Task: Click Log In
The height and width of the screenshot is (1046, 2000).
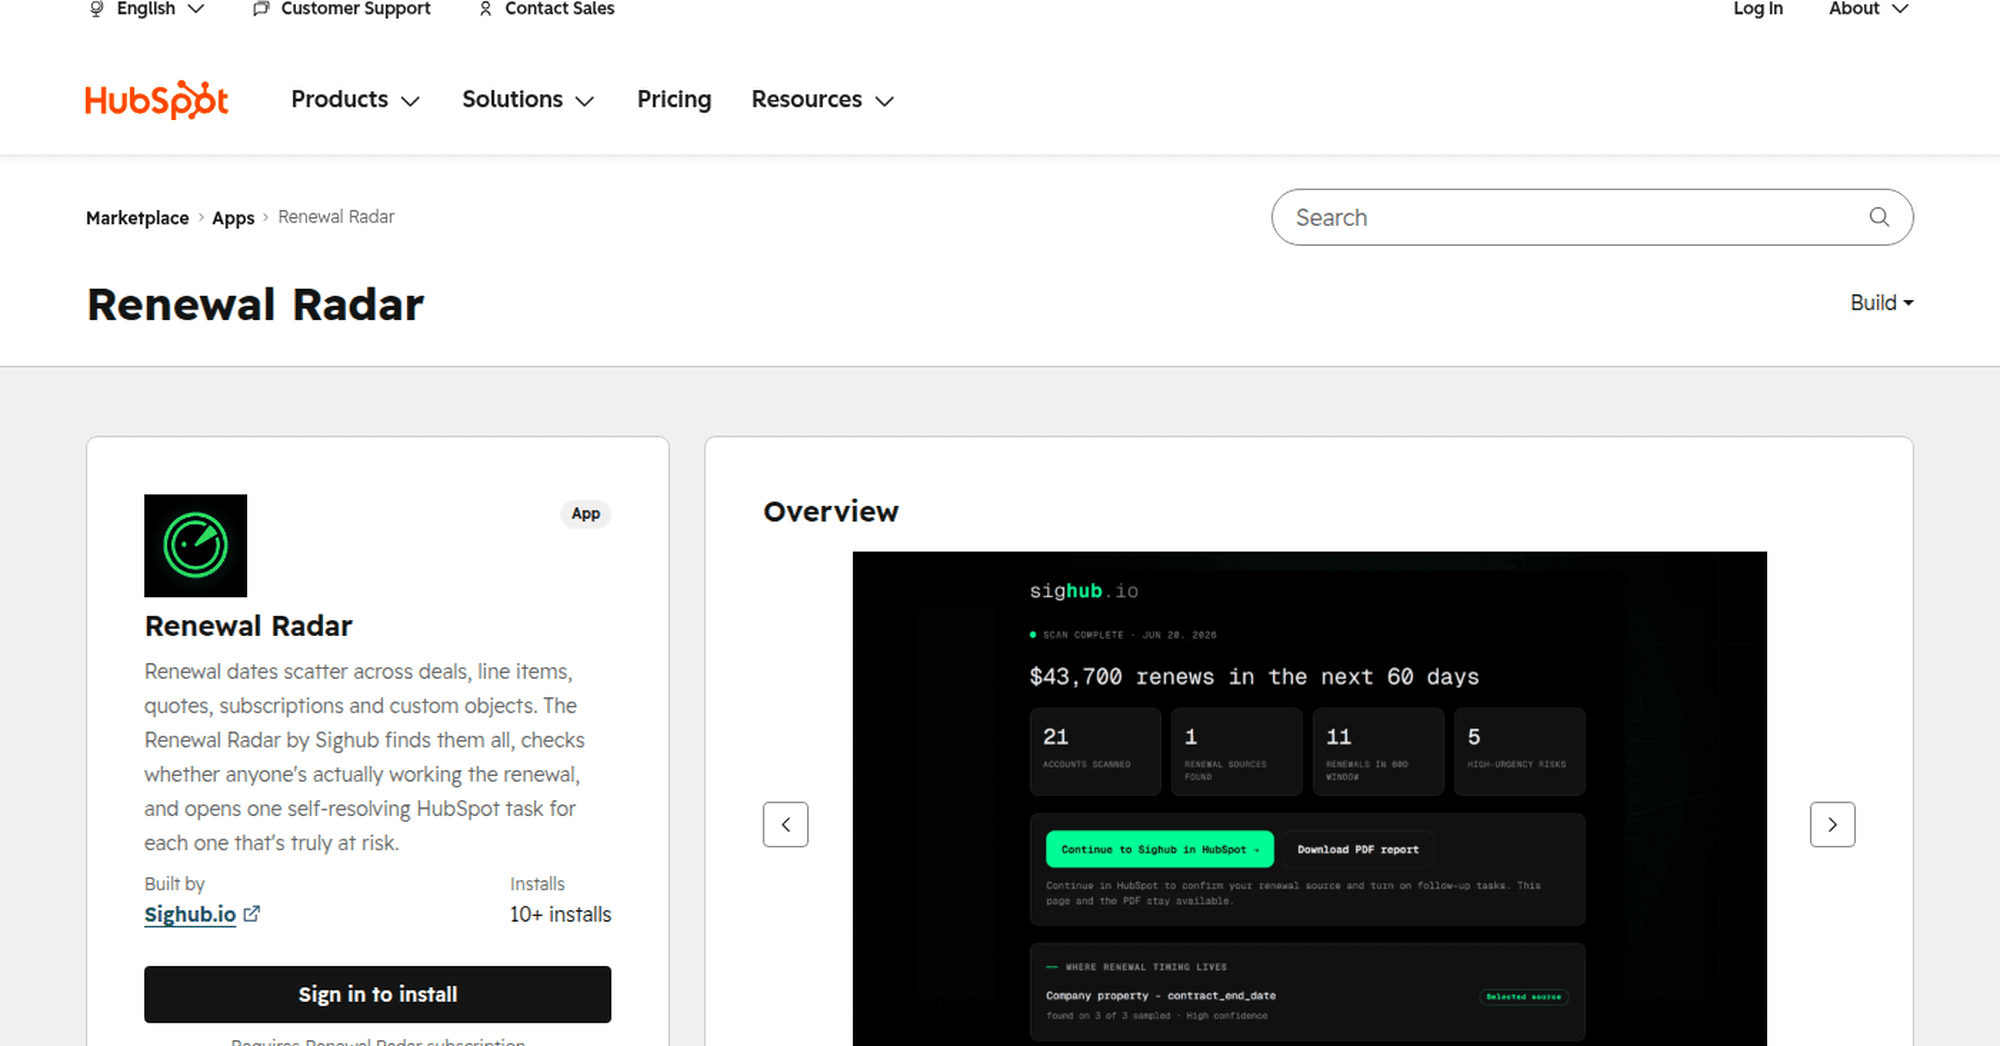Action: tap(1757, 8)
